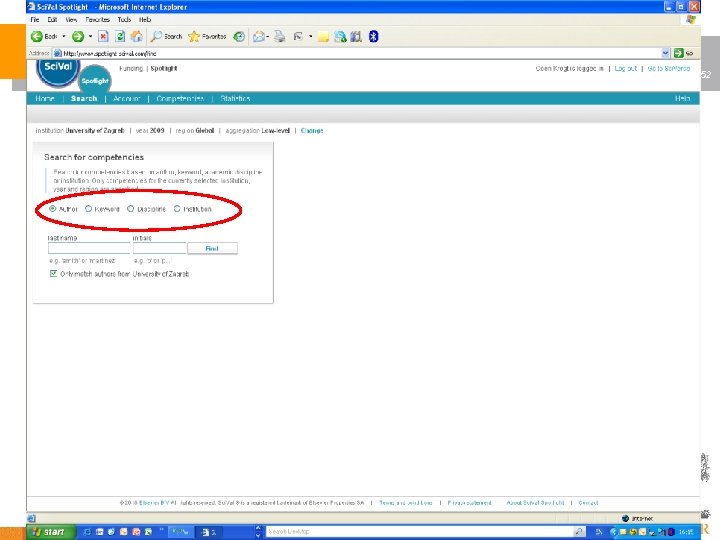This screenshot has width=720, height=540.
Task: Click the Go to SciVerse link
Action: [x=669, y=68]
